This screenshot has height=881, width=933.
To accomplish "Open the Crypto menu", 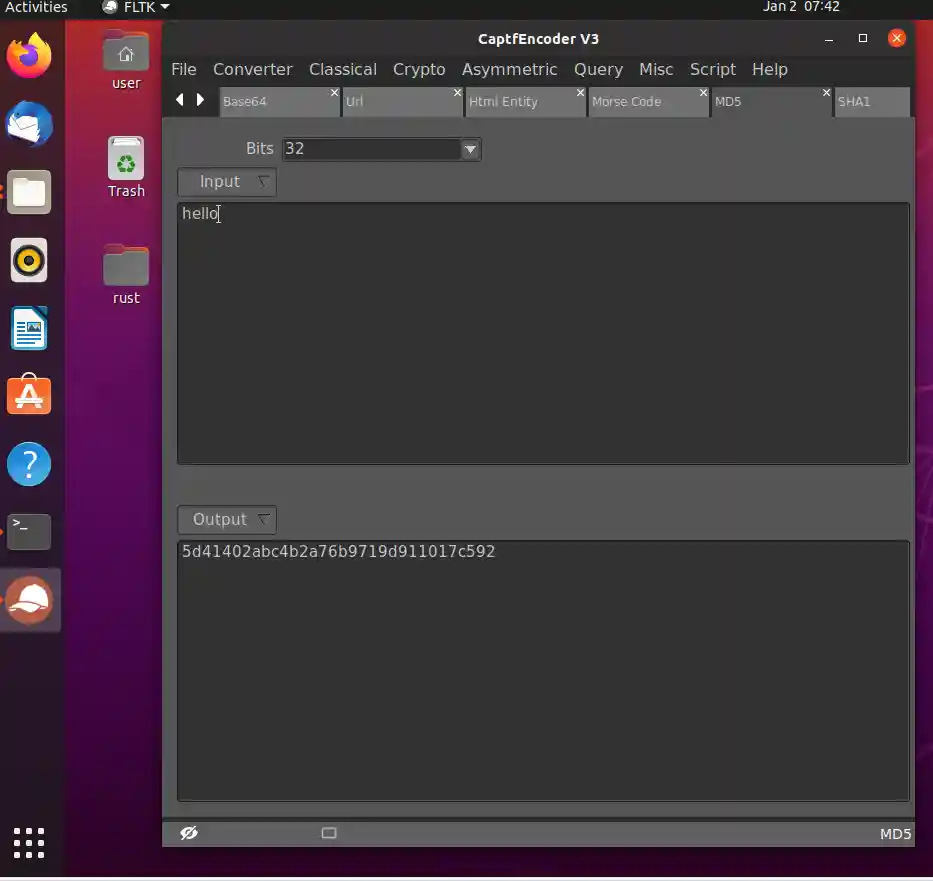I will click(x=419, y=69).
